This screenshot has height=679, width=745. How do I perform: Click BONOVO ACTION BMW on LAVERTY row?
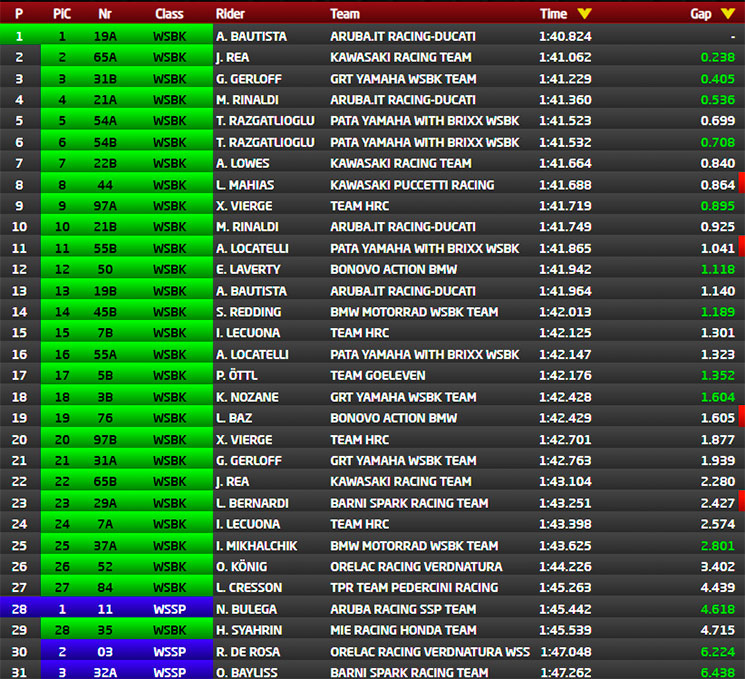(393, 269)
